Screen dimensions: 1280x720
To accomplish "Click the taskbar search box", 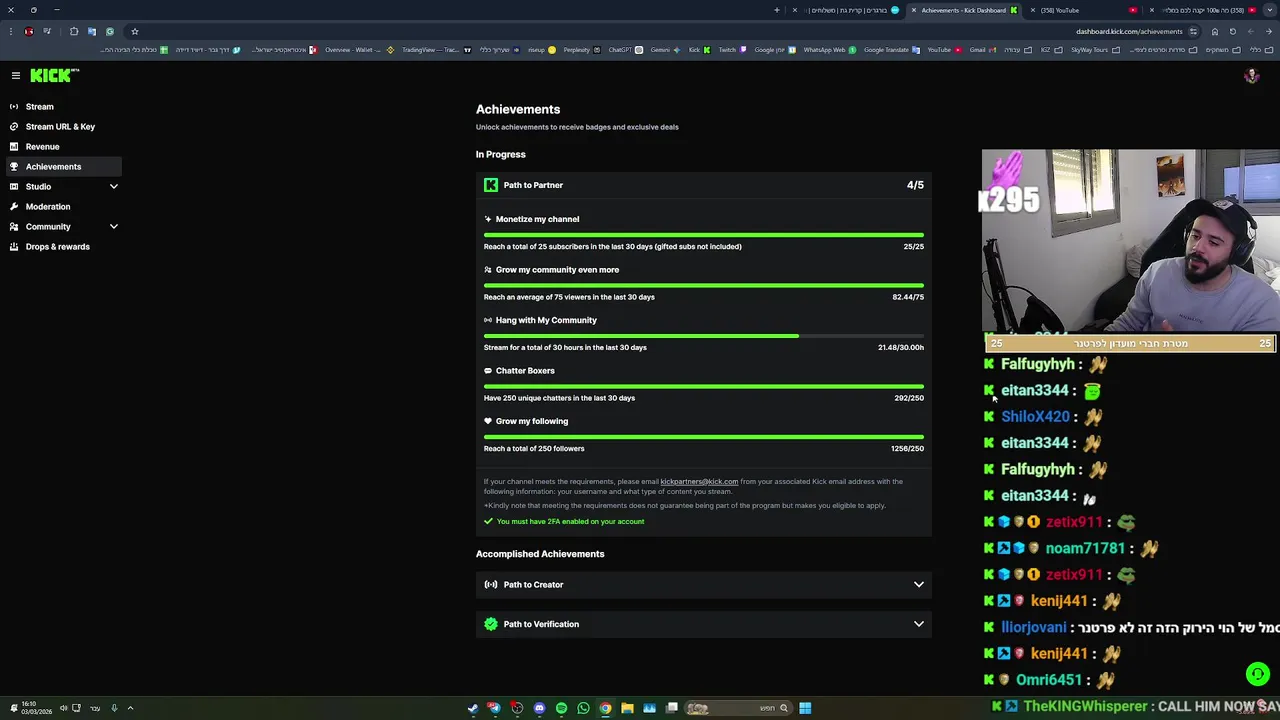I will 737,708.
